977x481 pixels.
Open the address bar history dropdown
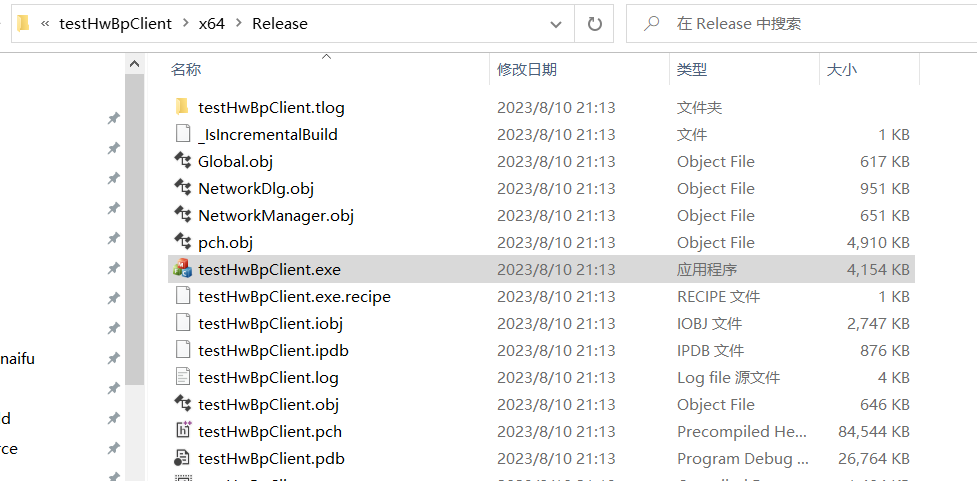click(556, 23)
